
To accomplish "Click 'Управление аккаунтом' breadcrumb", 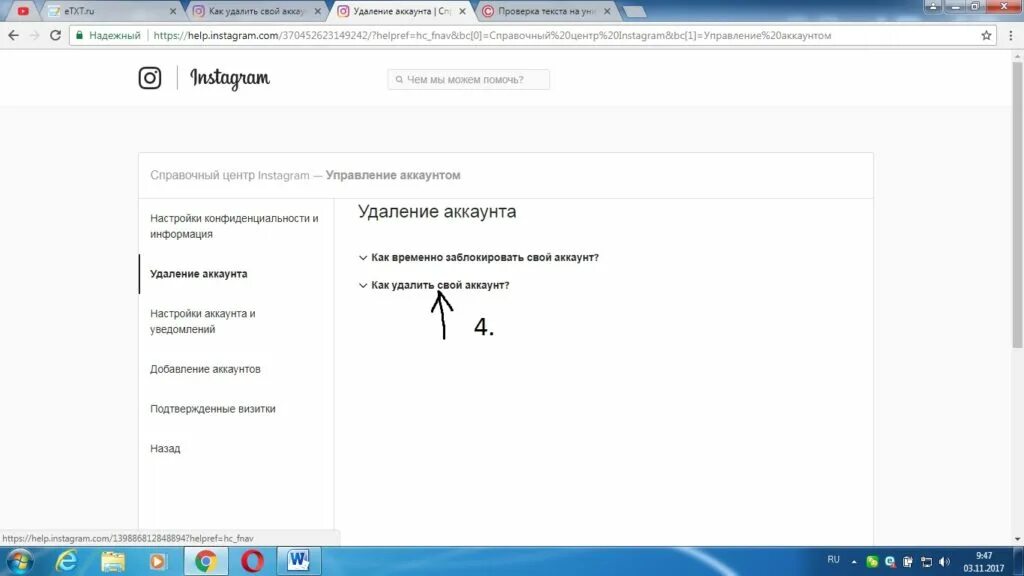I will coord(393,175).
